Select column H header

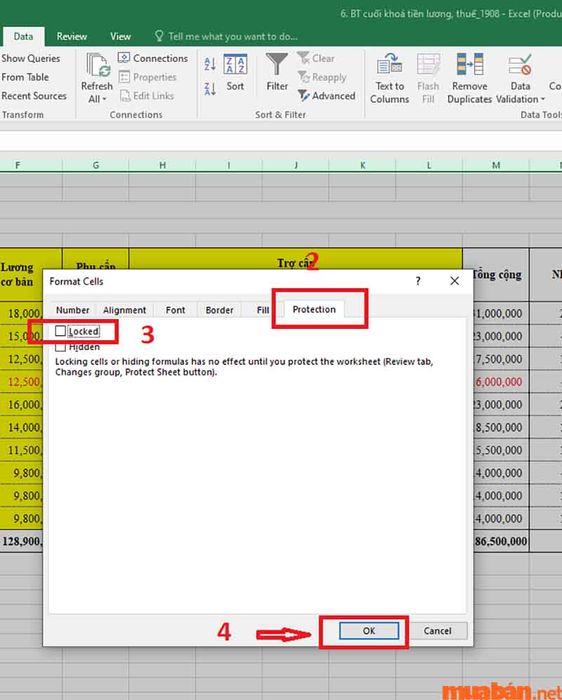(x=162, y=165)
